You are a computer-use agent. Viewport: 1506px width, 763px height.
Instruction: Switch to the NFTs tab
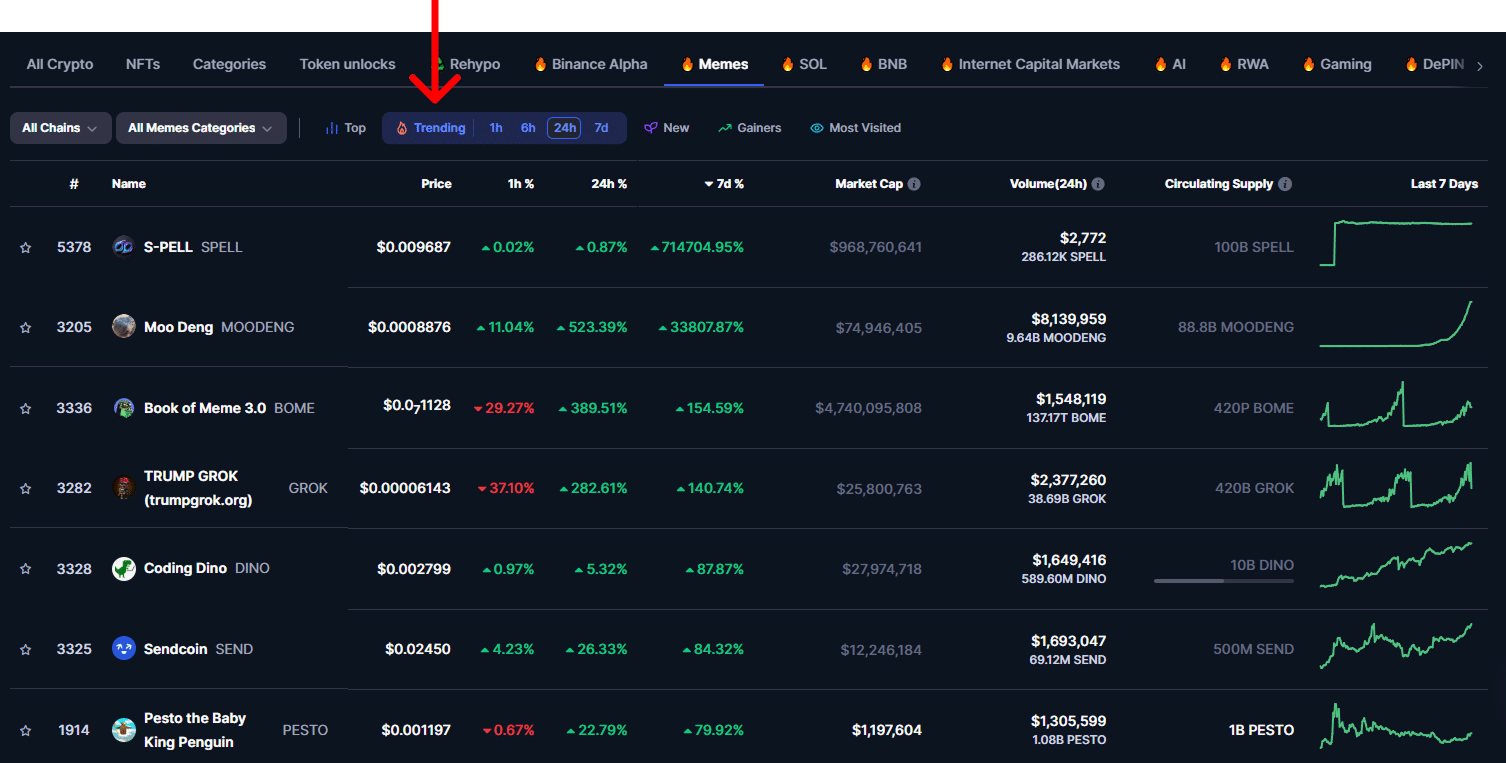143,64
